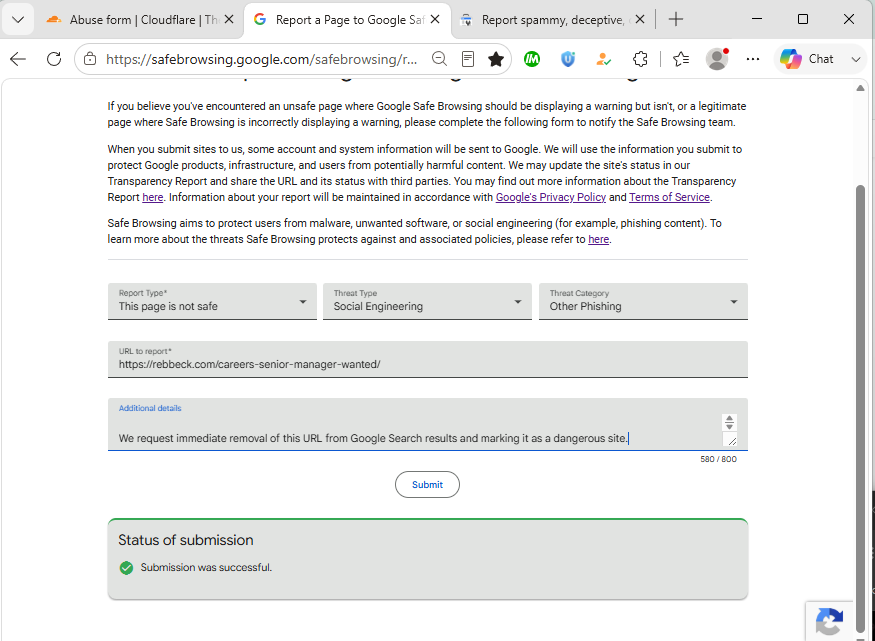Open the reader view icon

point(468,59)
